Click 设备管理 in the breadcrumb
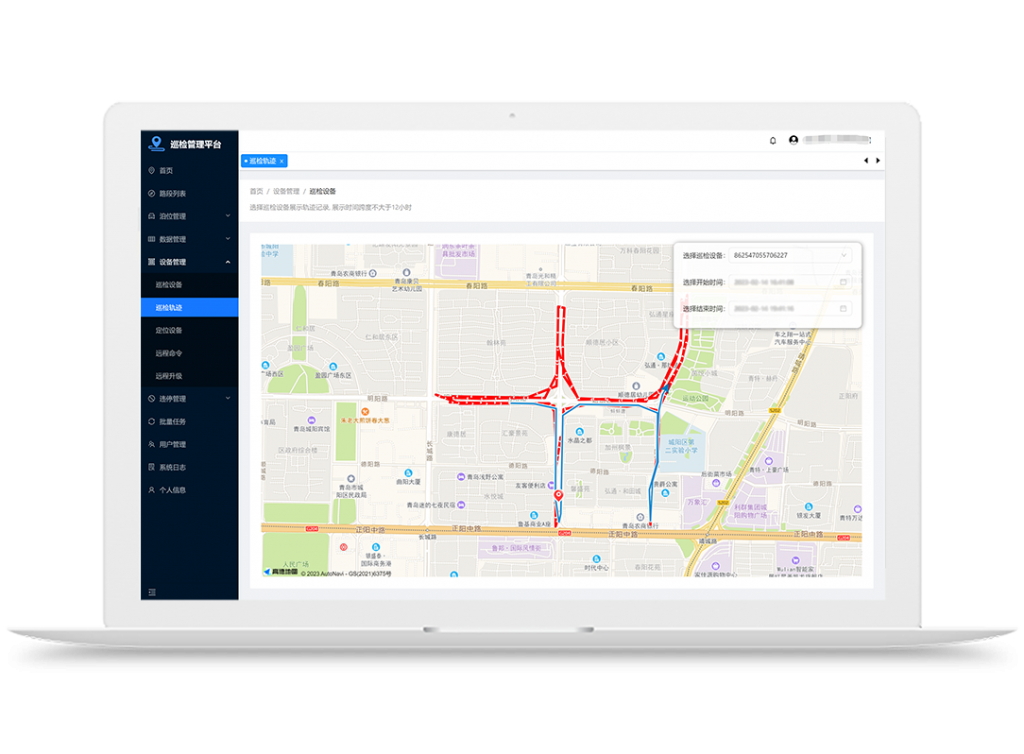1024x754 pixels. tap(286, 191)
